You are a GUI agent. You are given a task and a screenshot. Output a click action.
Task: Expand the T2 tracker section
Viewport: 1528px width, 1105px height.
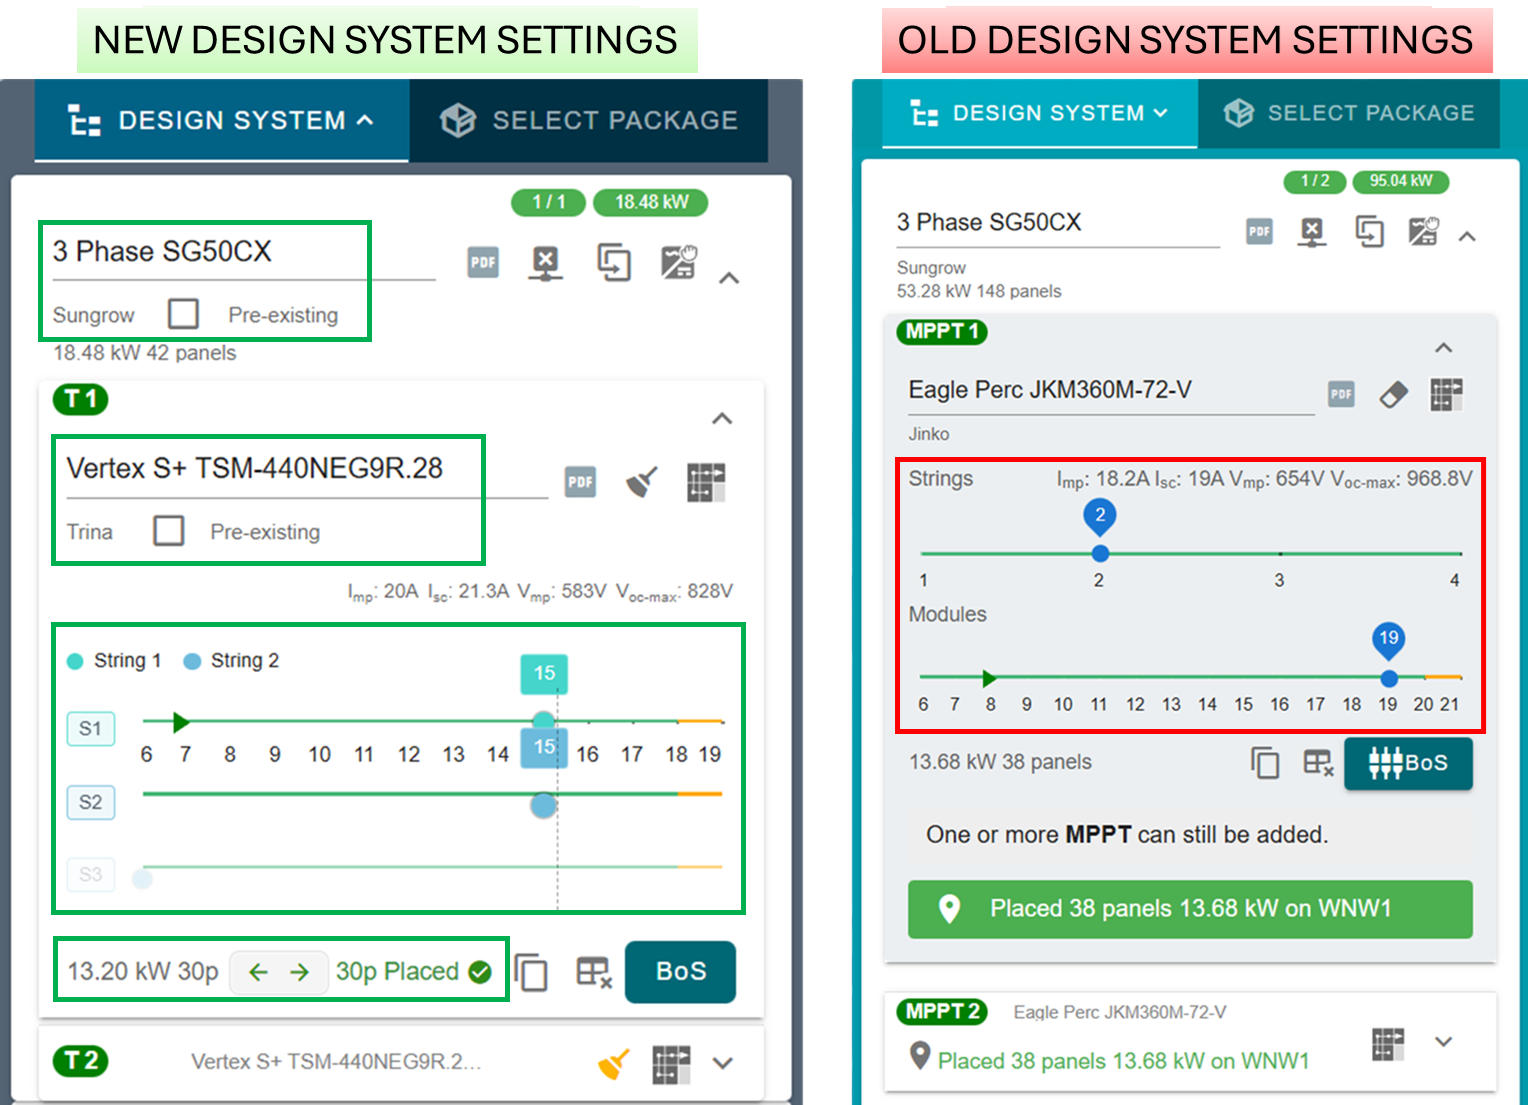723,1063
